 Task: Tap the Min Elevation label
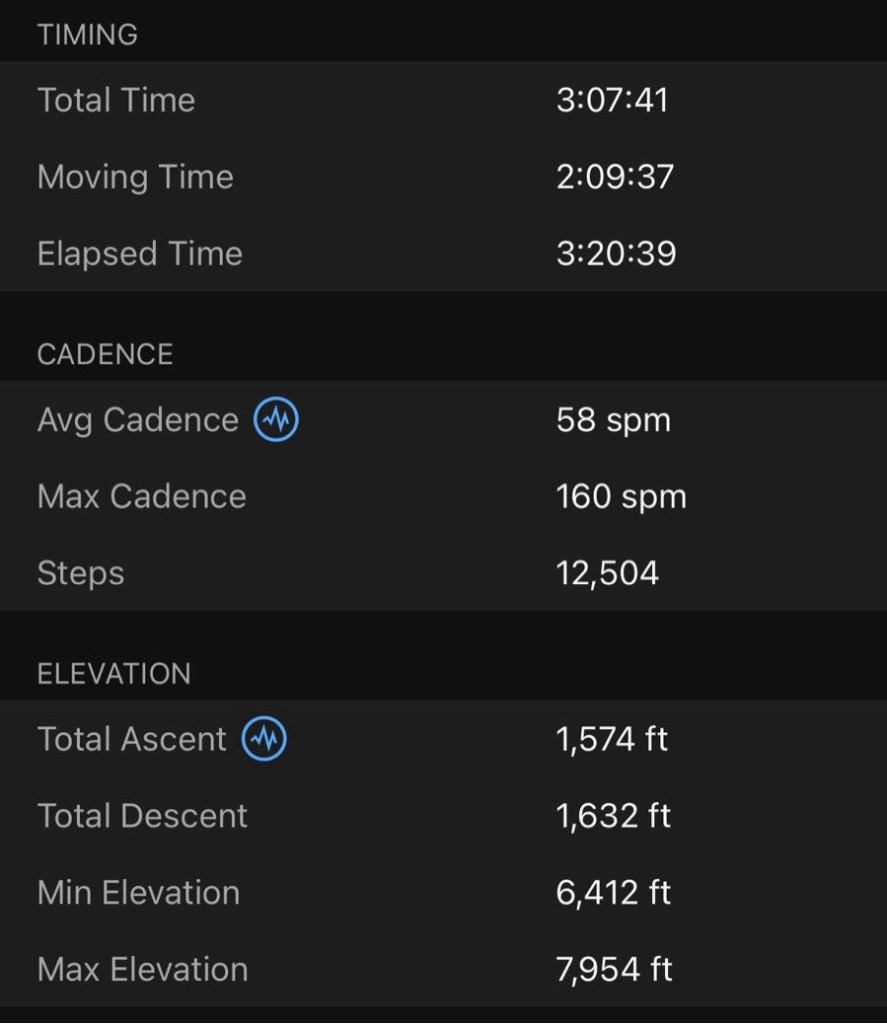pyautogui.click(x=138, y=893)
